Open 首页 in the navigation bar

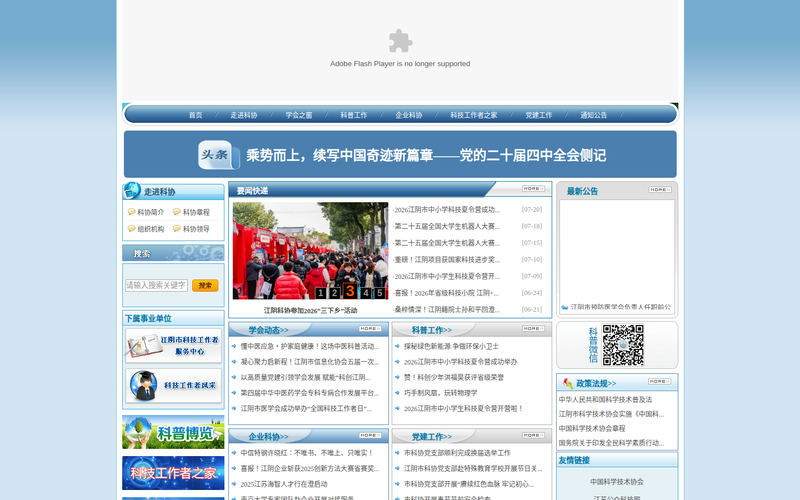tap(196, 115)
